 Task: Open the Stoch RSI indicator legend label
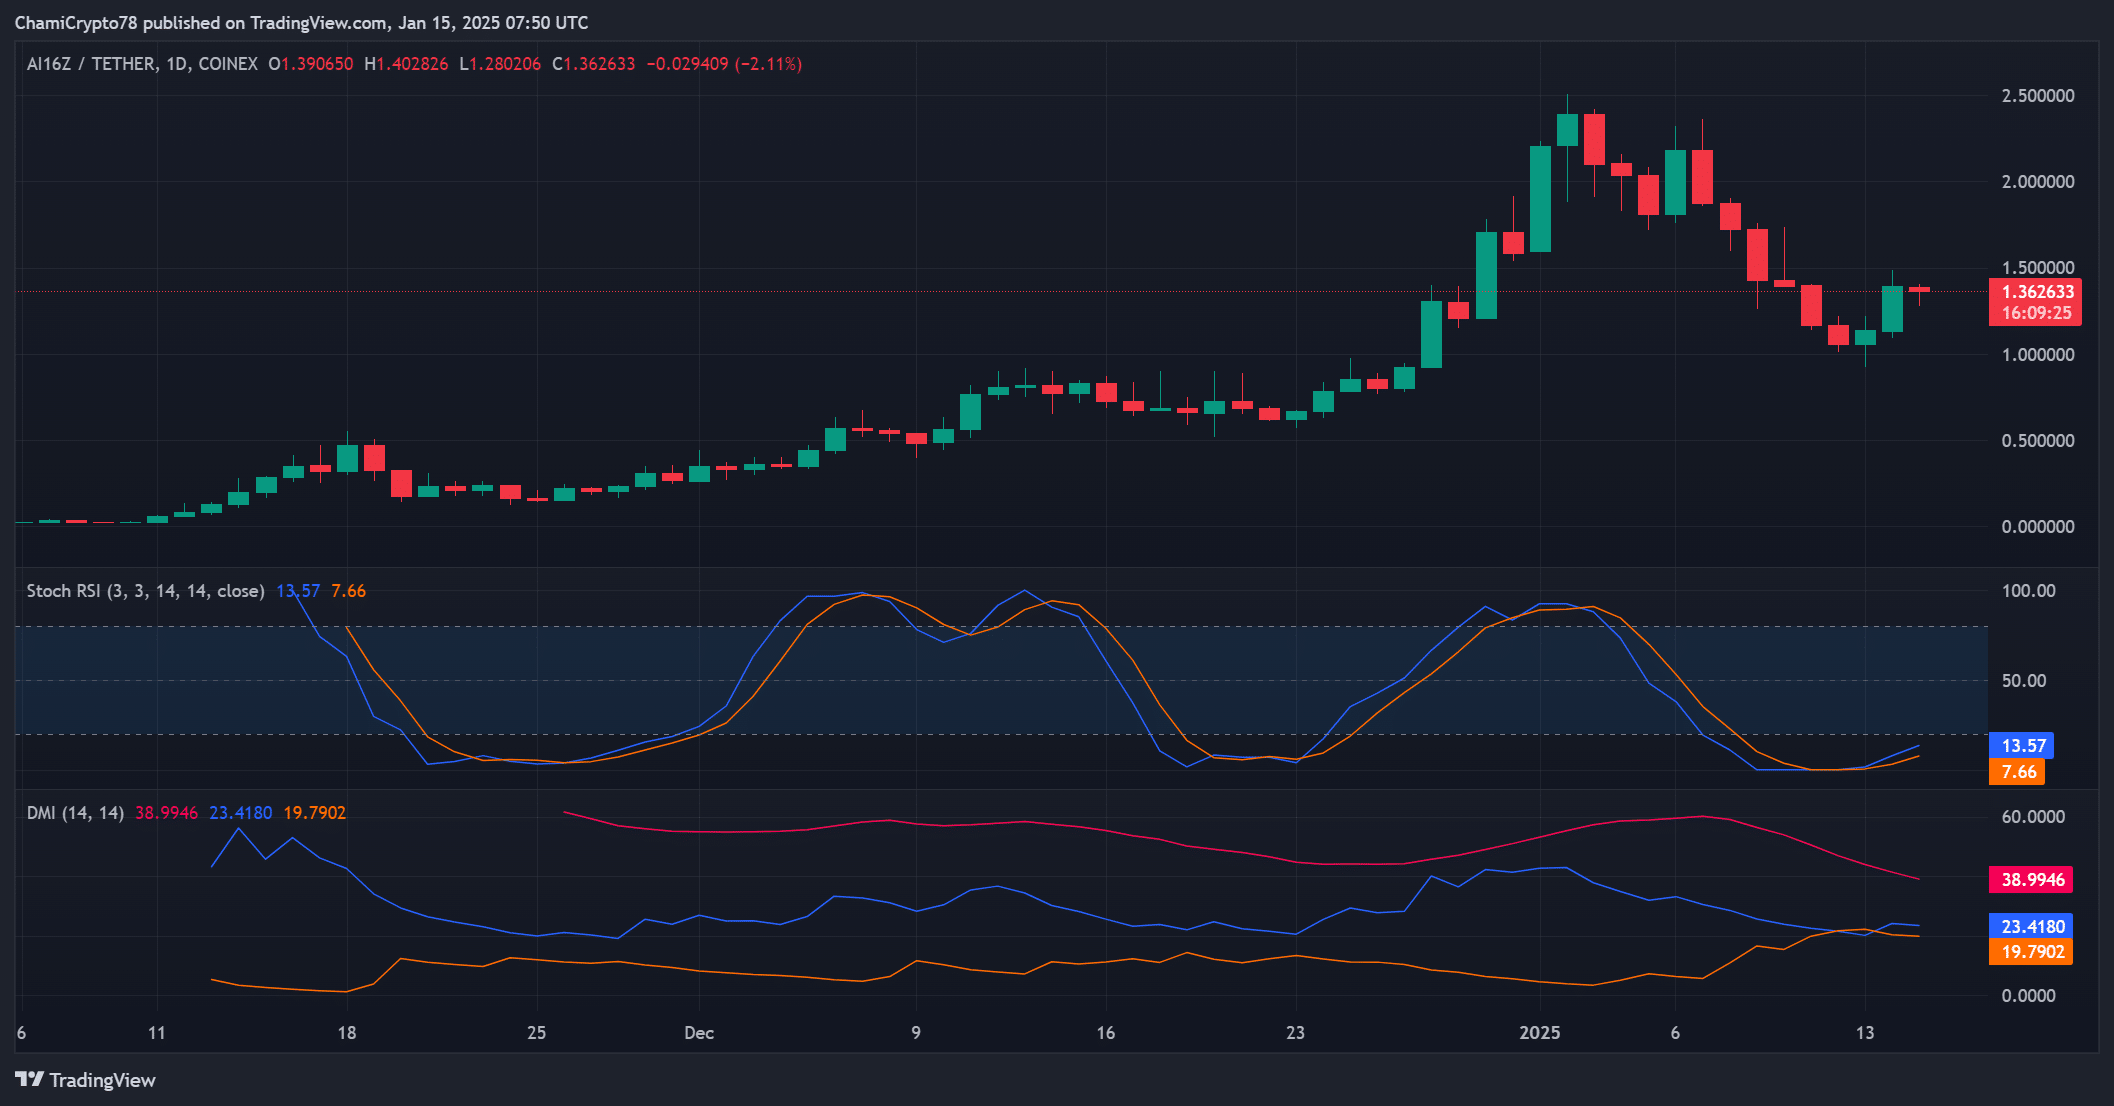tap(145, 591)
